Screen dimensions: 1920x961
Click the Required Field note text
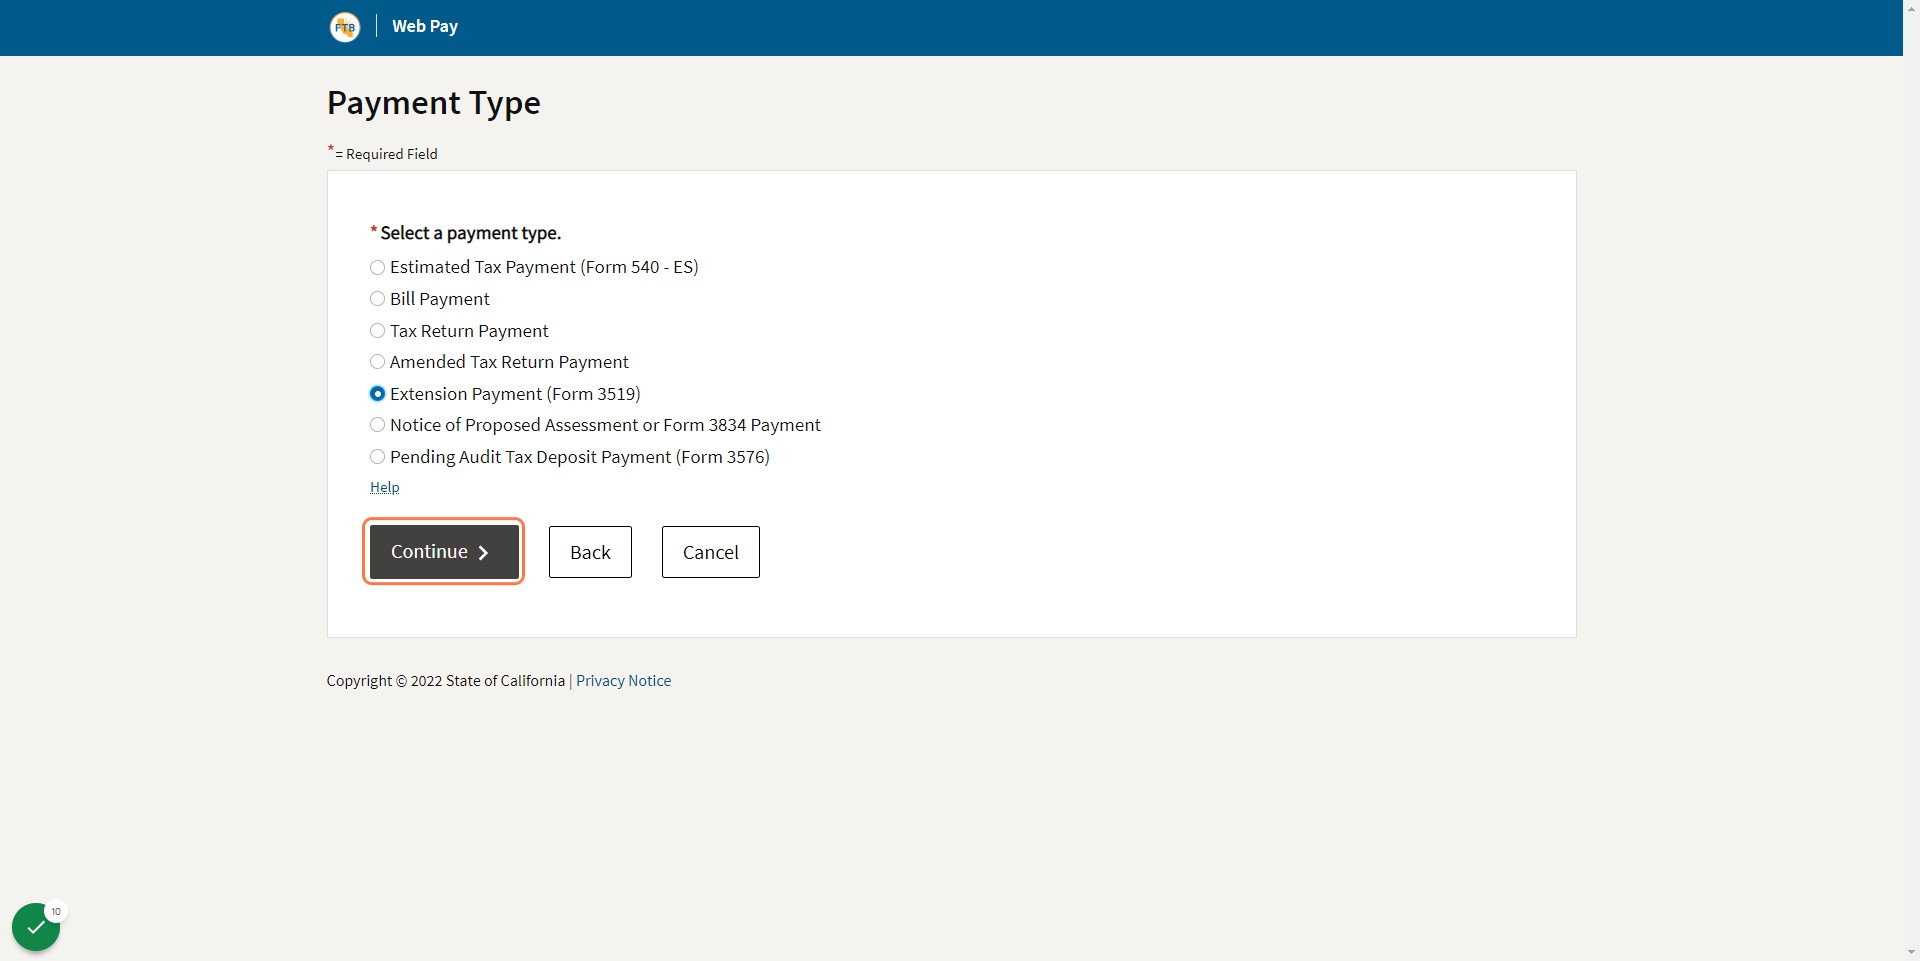point(383,153)
